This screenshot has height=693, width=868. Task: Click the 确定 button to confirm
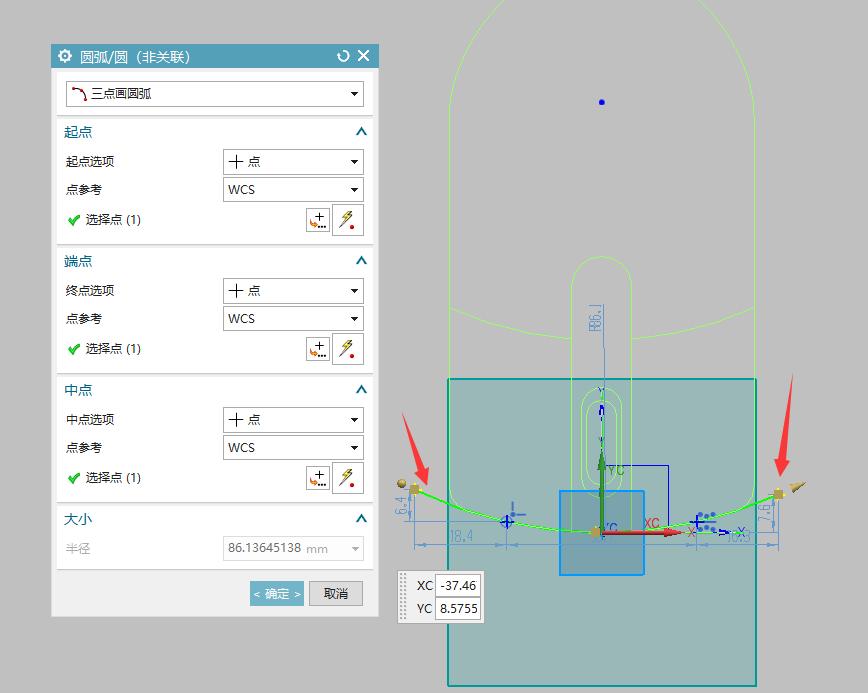pos(276,593)
